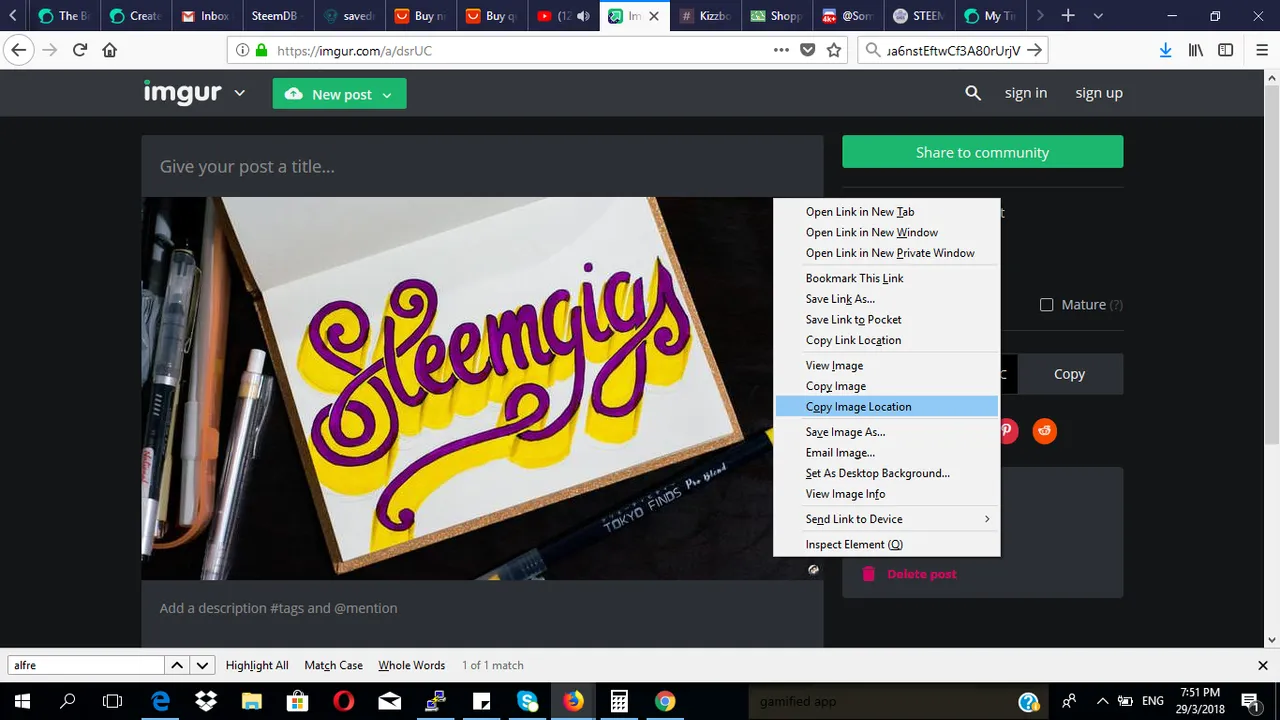Click Delete post
The height and width of the screenshot is (720, 1280).
(910, 574)
